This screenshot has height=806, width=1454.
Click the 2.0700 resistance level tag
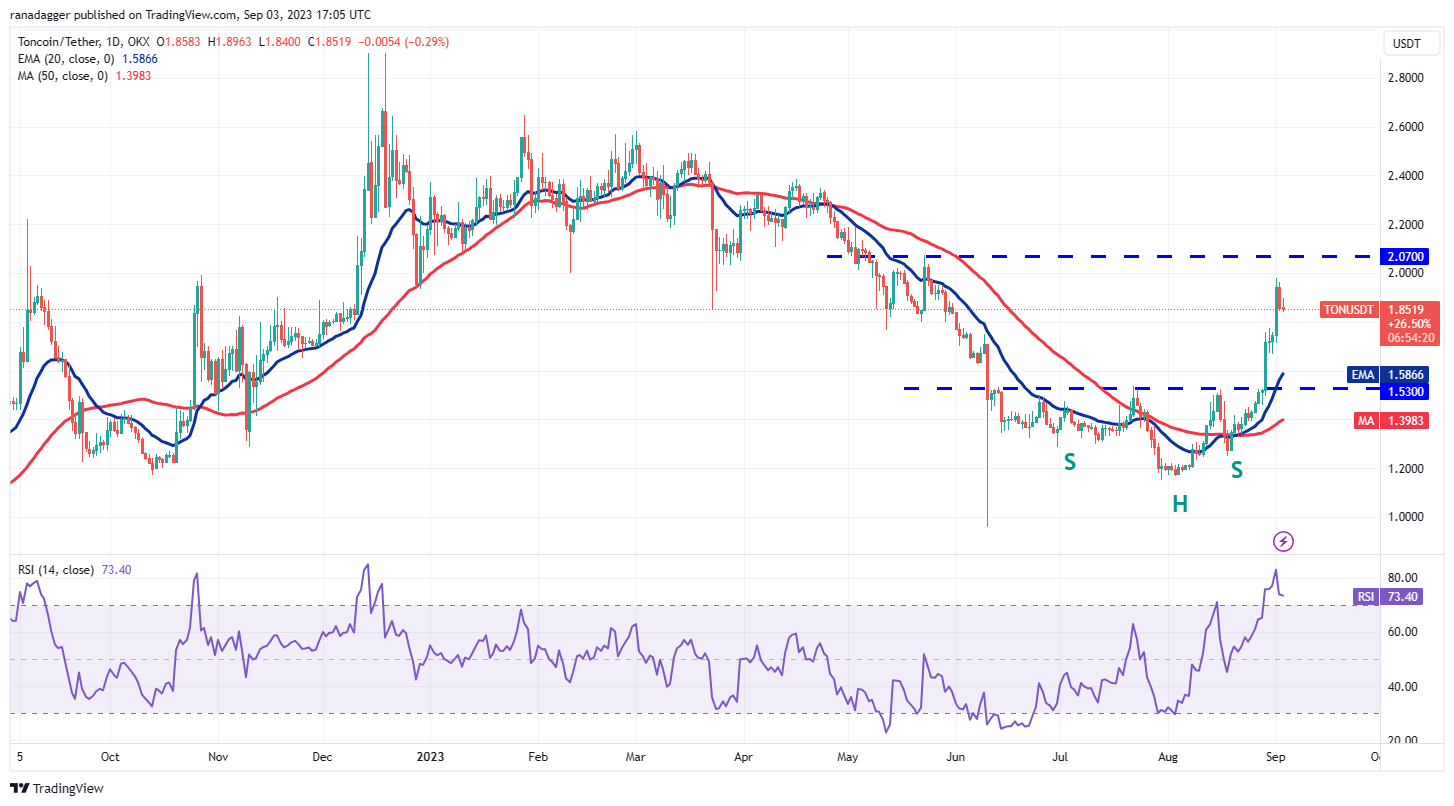coord(1404,257)
